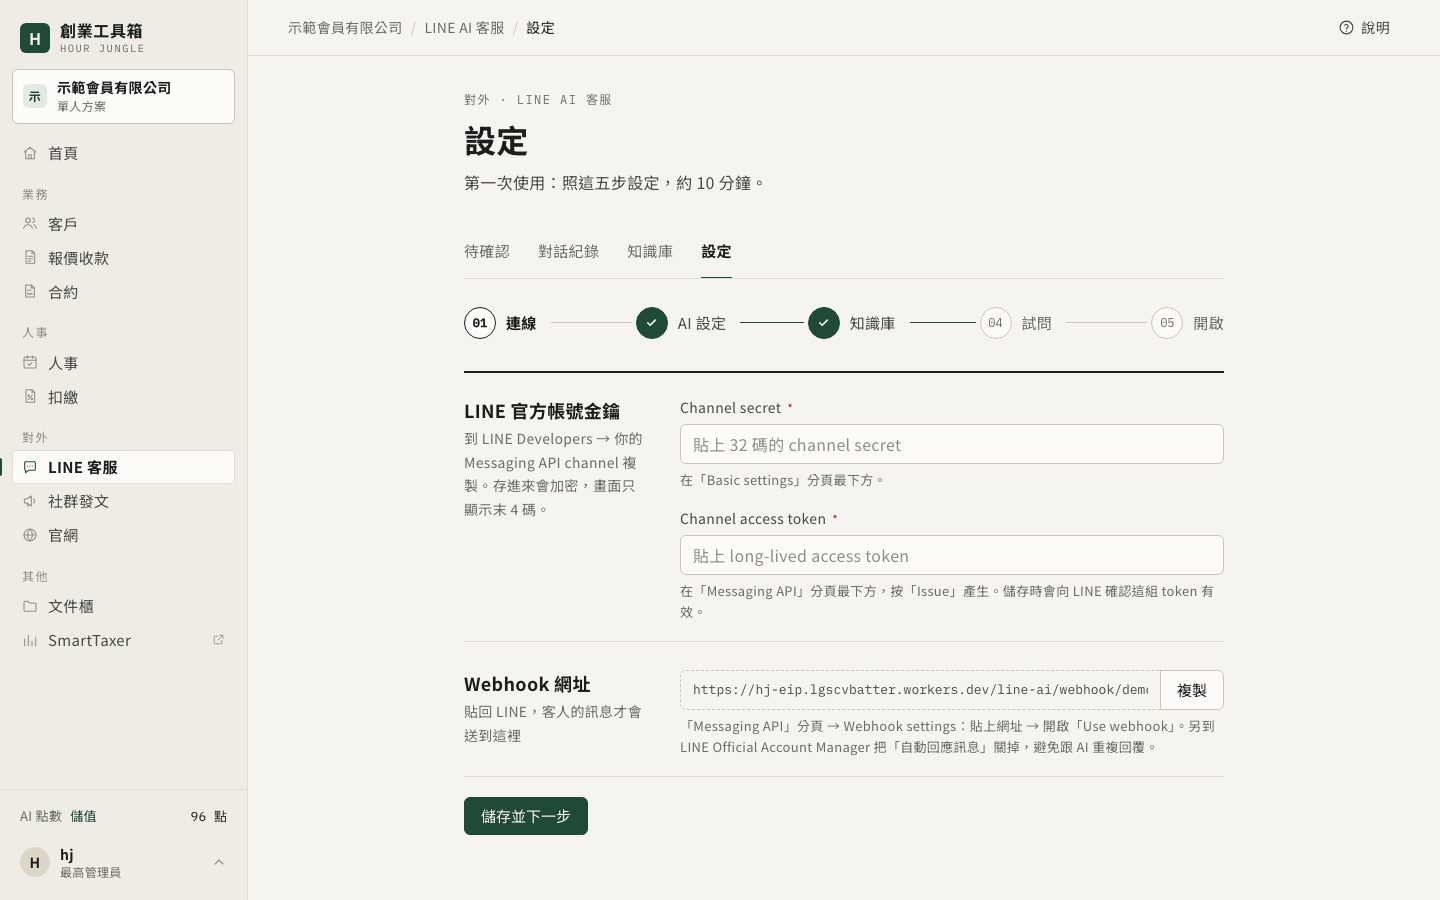Switch to 知識庫 tab
This screenshot has height=900, width=1440.
pyautogui.click(x=650, y=252)
